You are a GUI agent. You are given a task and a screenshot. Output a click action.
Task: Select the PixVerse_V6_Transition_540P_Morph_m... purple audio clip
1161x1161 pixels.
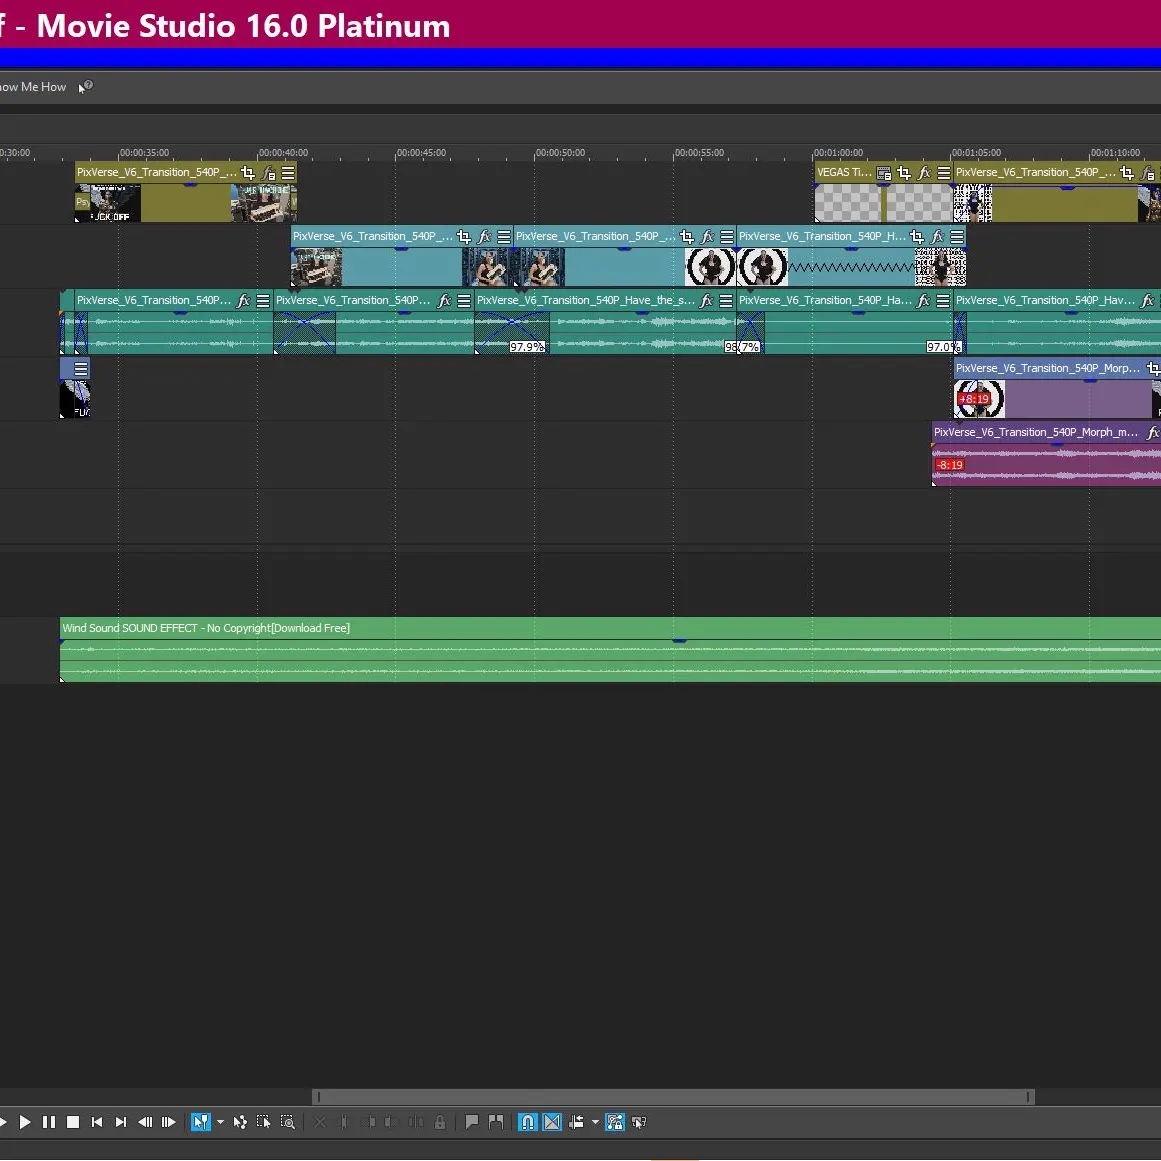pos(1046,455)
